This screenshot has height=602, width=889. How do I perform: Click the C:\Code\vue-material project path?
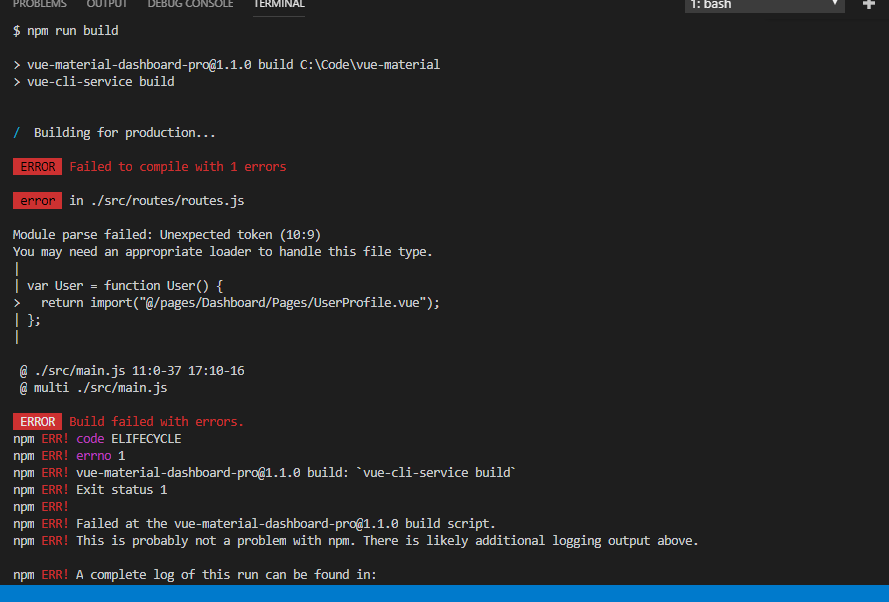point(370,64)
